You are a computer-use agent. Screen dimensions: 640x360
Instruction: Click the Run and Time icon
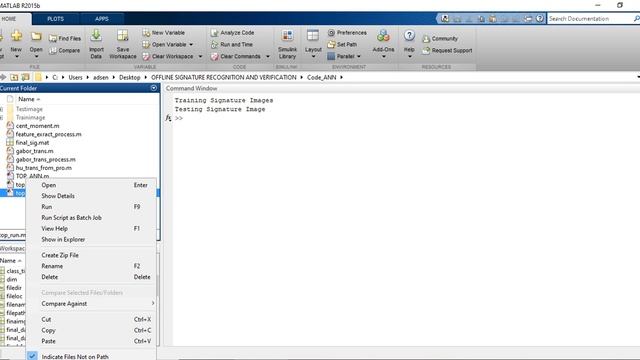[214, 44]
